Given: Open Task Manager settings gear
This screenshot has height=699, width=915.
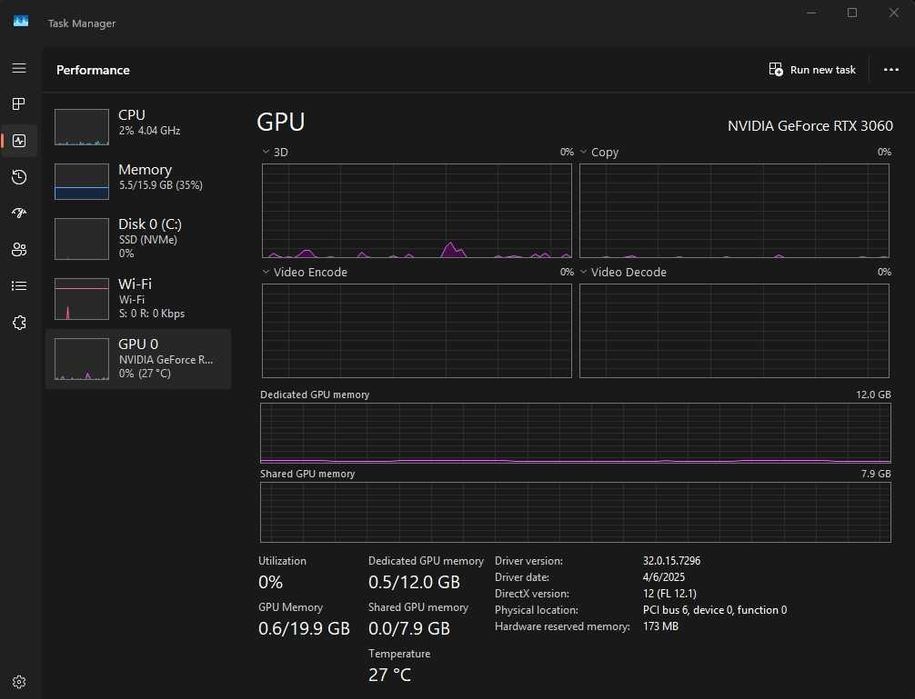Looking at the screenshot, I should click(x=19, y=682).
